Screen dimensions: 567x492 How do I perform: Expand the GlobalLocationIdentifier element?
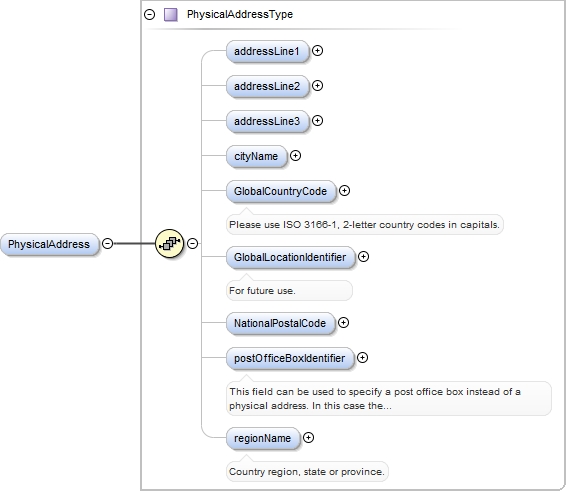tap(363, 257)
